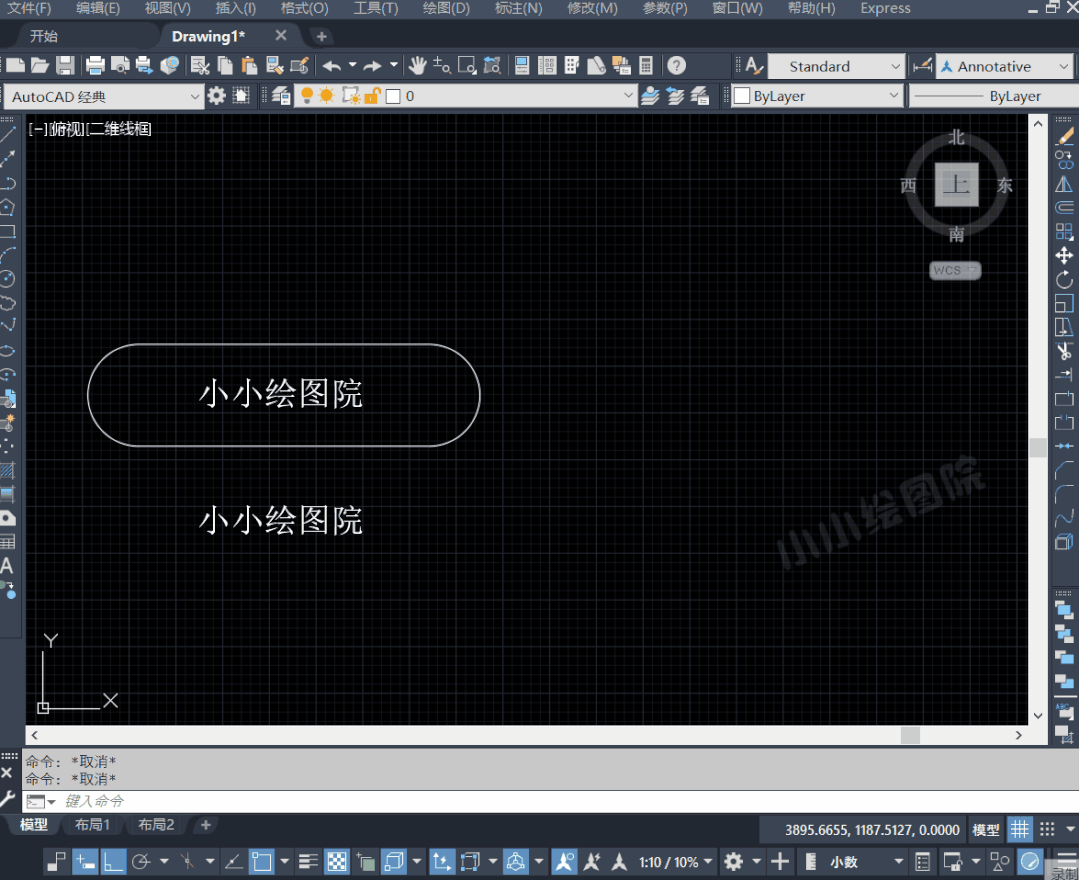Image resolution: width=1079 pixels, height=880 pixels.
Task: Click the Text Style icon beside Standard
Action: click(x=754, y=66)
